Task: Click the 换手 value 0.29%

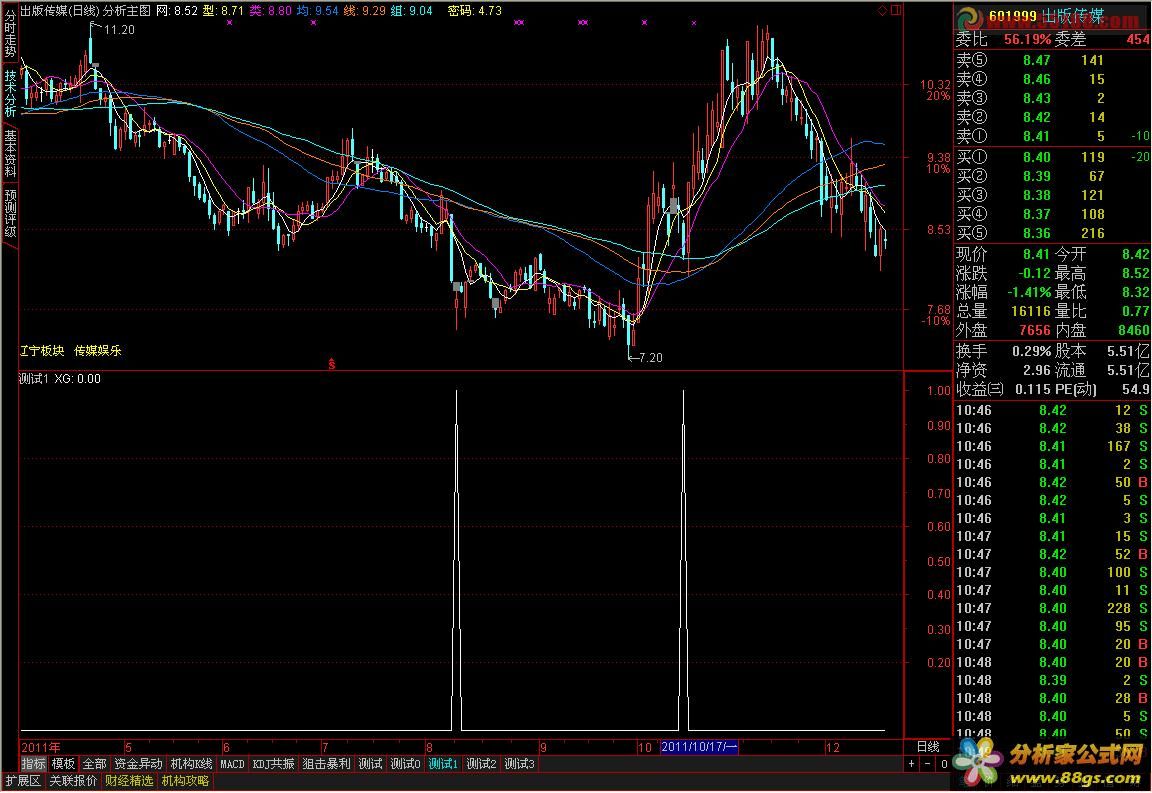Action: pyautogui.click(x=1031, y=351)
